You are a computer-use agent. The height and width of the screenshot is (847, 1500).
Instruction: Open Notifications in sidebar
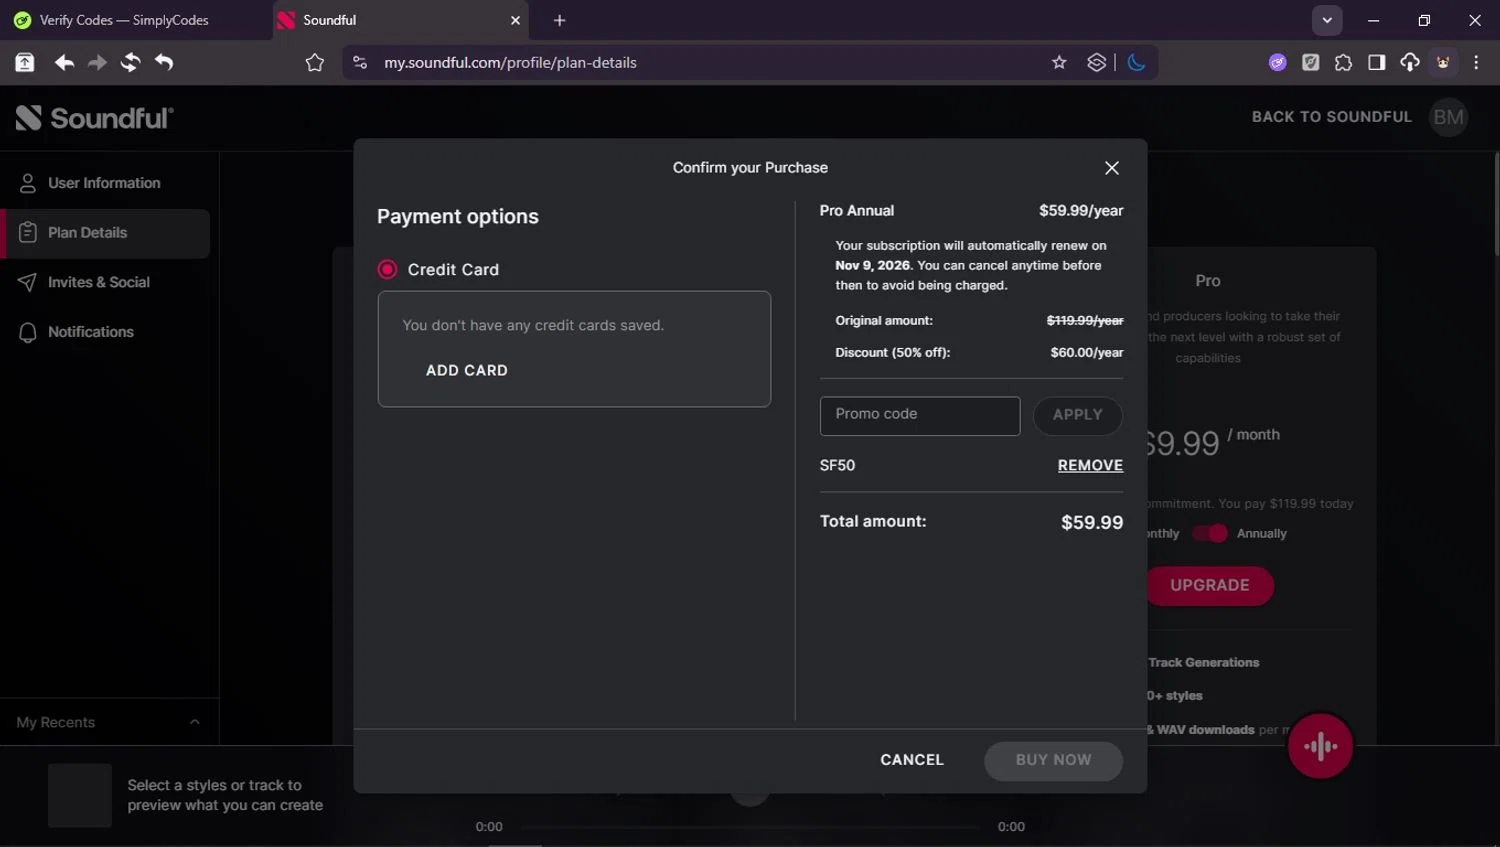(x=105, y=332)
